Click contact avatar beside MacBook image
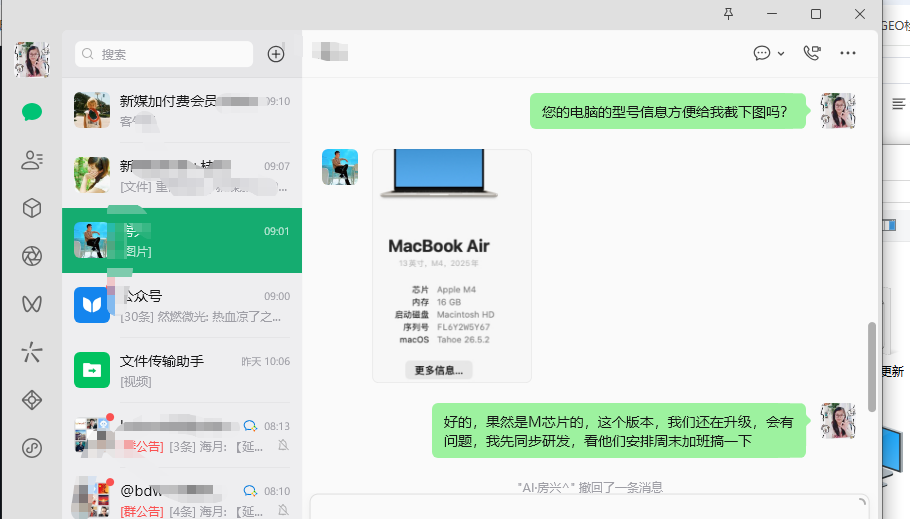Image resolution: width=910 pixels, height=519 pixels. (x=340, y=167)
